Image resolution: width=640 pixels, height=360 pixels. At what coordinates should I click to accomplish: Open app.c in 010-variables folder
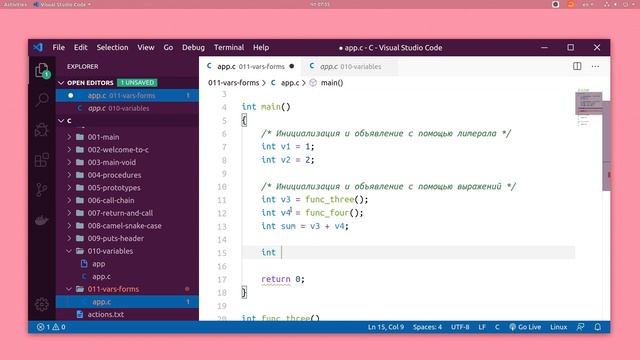[127, 276]
